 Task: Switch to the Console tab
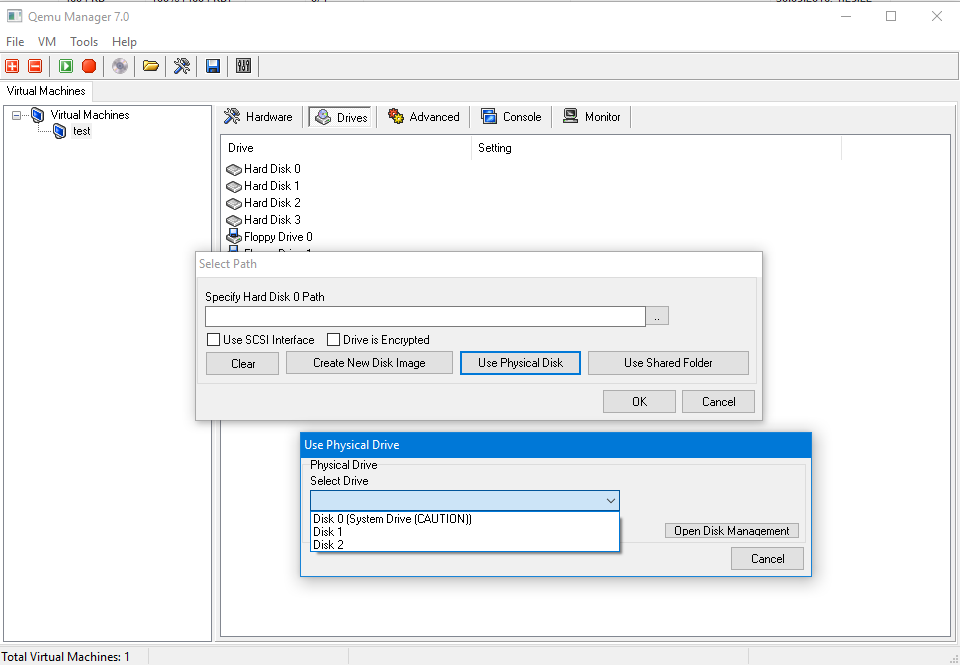point(511,117)
